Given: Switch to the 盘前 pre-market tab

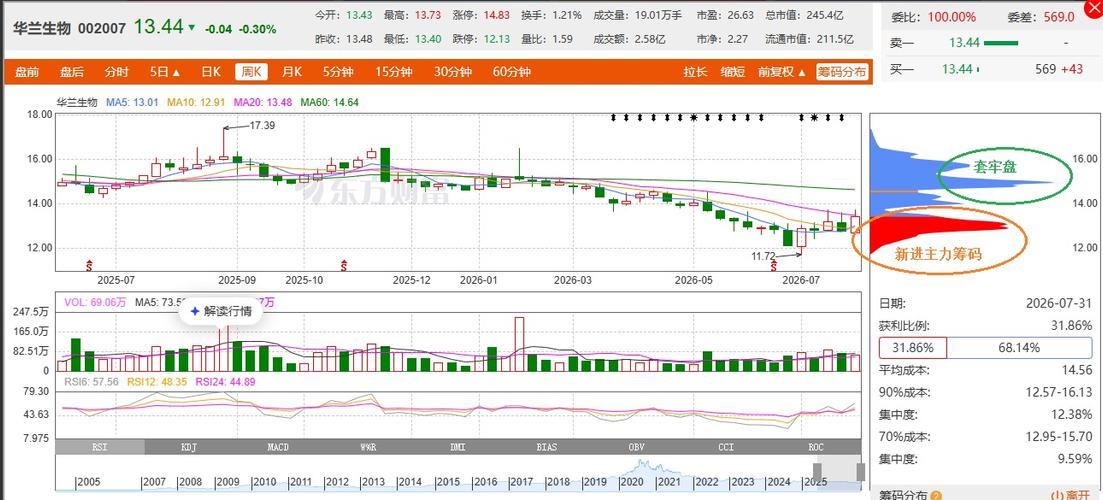Looking at the screenshot, I should (27, 72).
